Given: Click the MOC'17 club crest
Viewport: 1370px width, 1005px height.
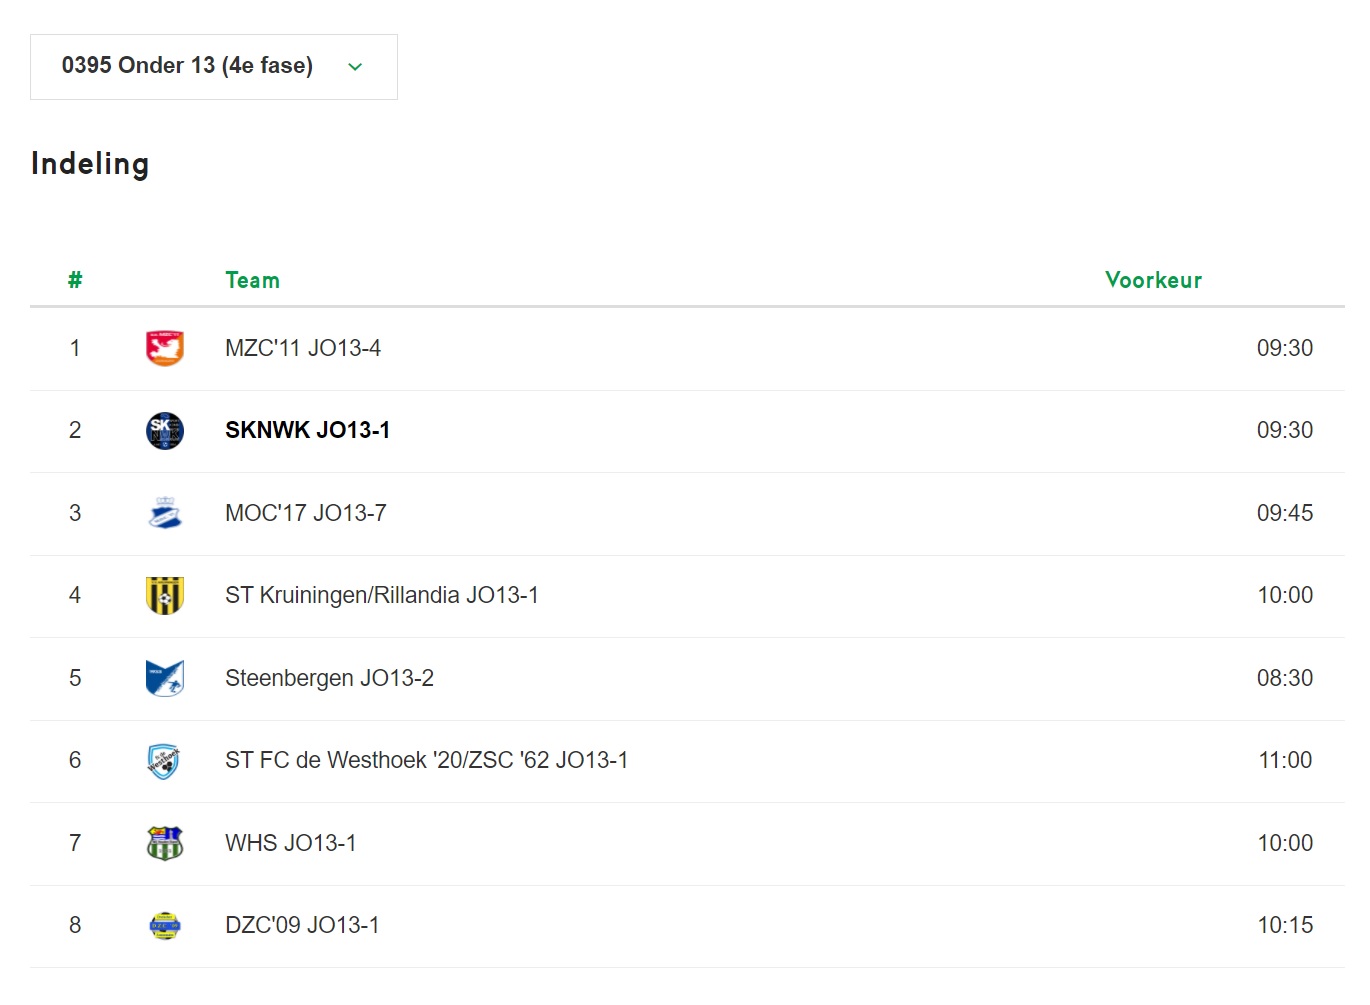Looking at the screenshot, I should coord(165,513).
